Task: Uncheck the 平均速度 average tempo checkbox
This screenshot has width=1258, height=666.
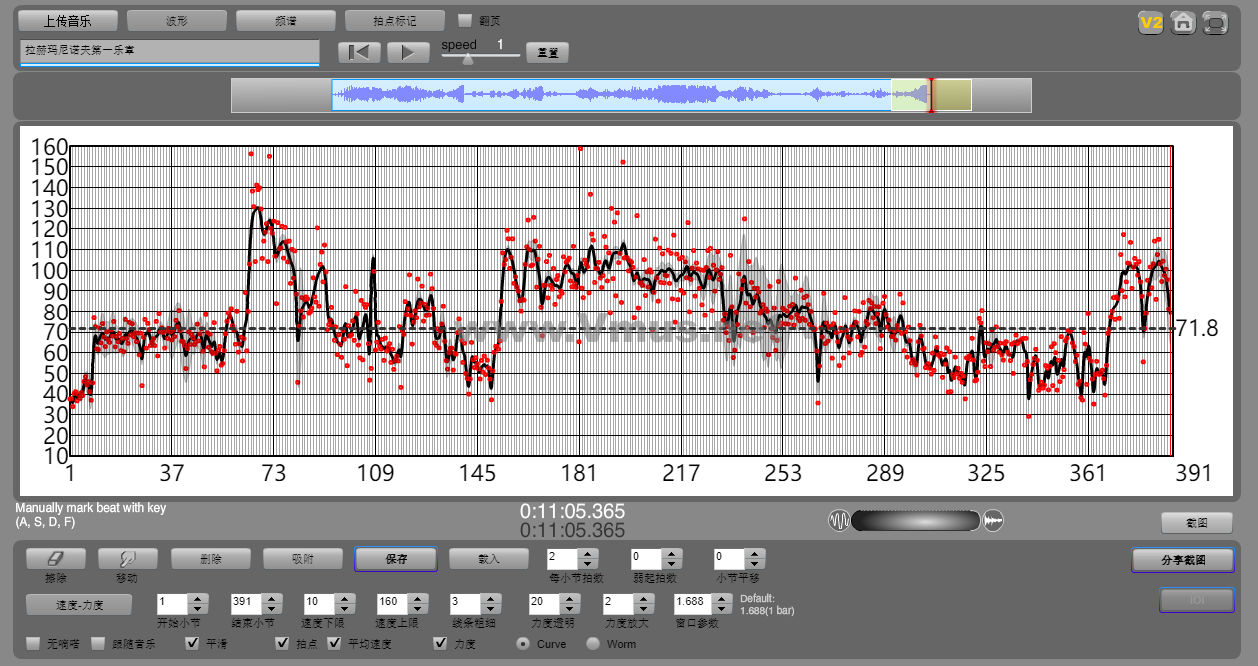Action: pos(334,643)
